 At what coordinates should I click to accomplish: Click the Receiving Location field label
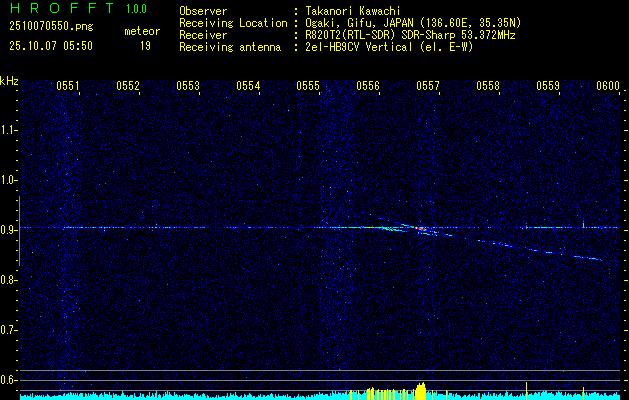click(233, 23)
